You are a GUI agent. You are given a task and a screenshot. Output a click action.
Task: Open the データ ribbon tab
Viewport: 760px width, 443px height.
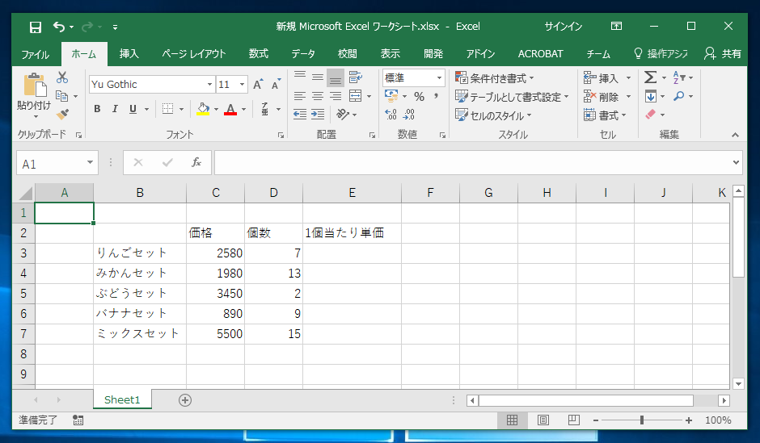point(303,54)
